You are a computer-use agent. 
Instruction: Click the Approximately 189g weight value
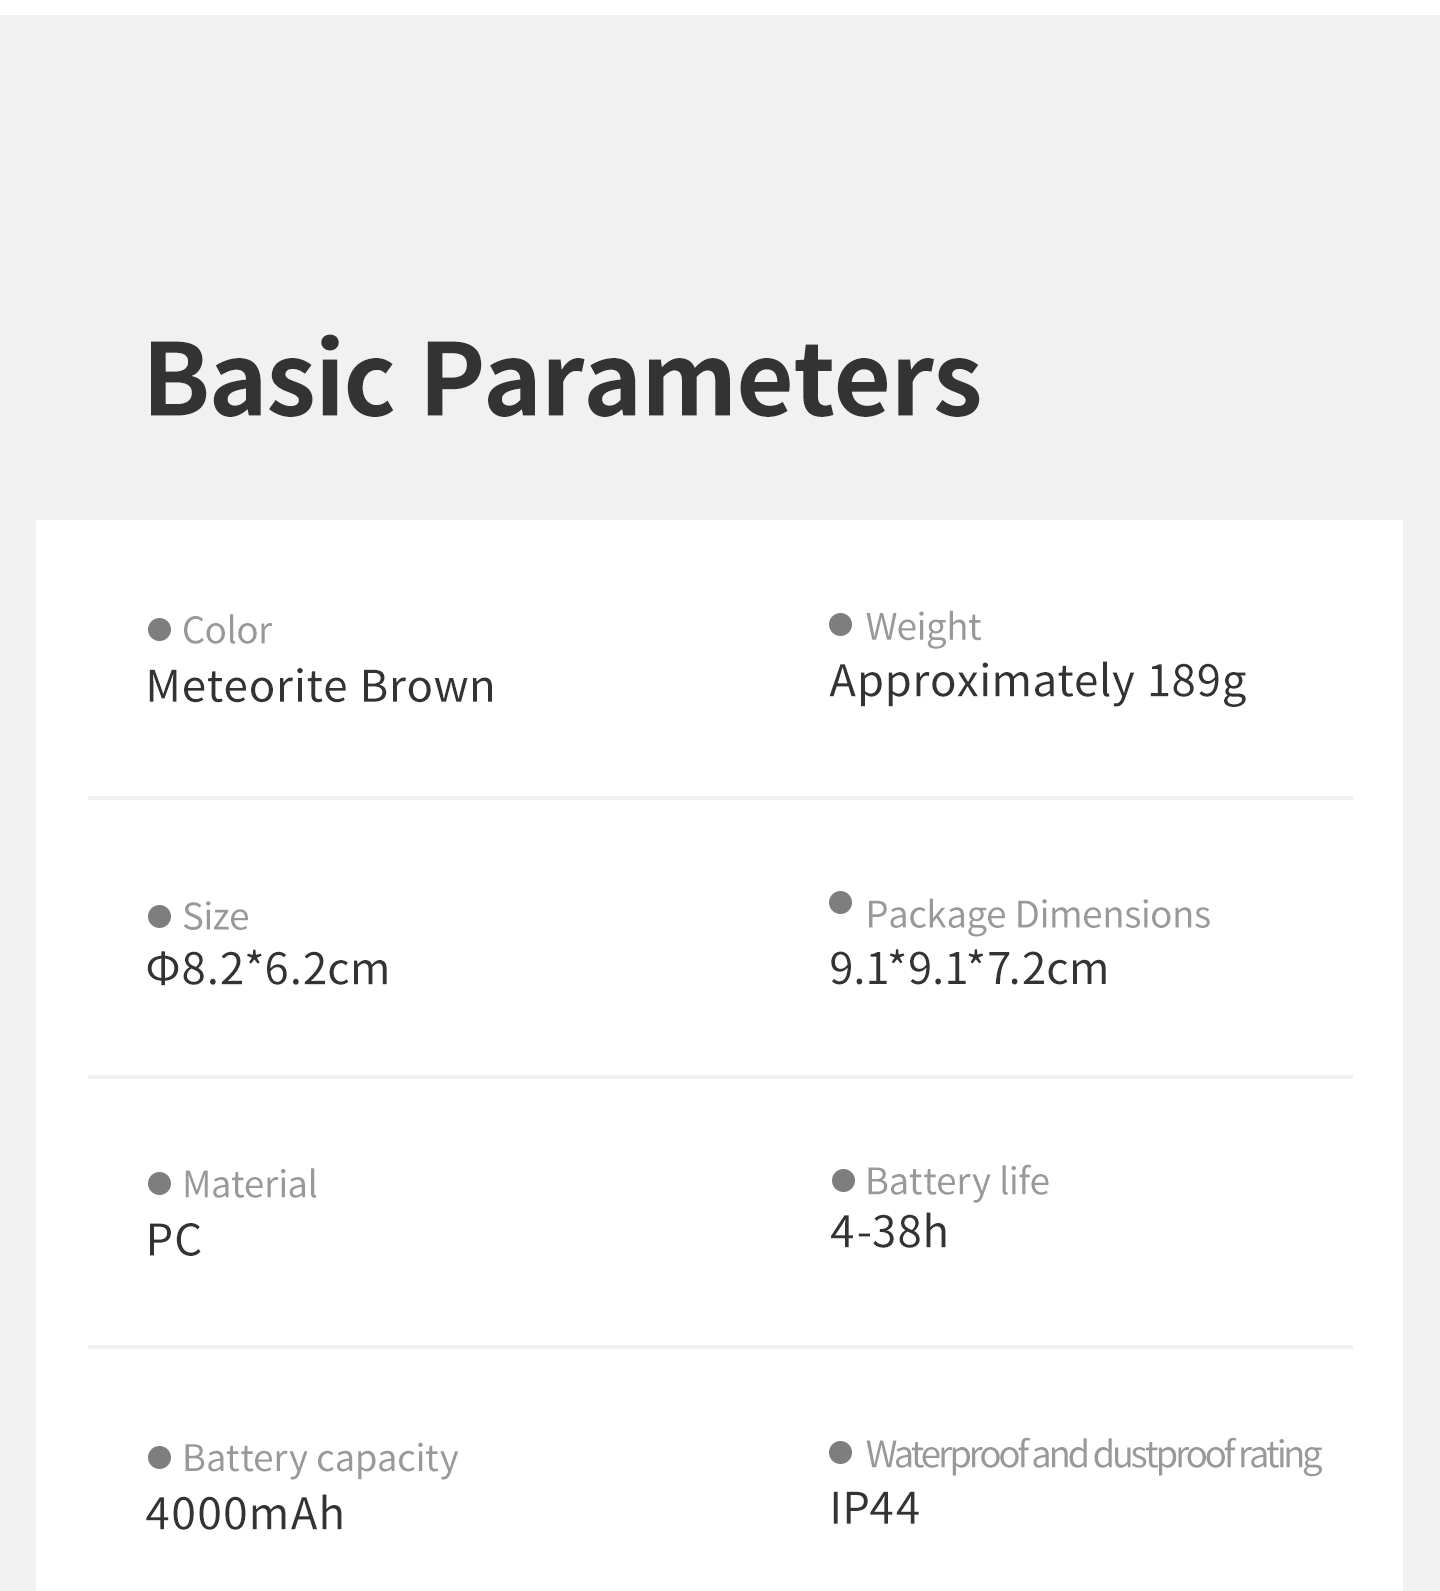pos(1038,682)
